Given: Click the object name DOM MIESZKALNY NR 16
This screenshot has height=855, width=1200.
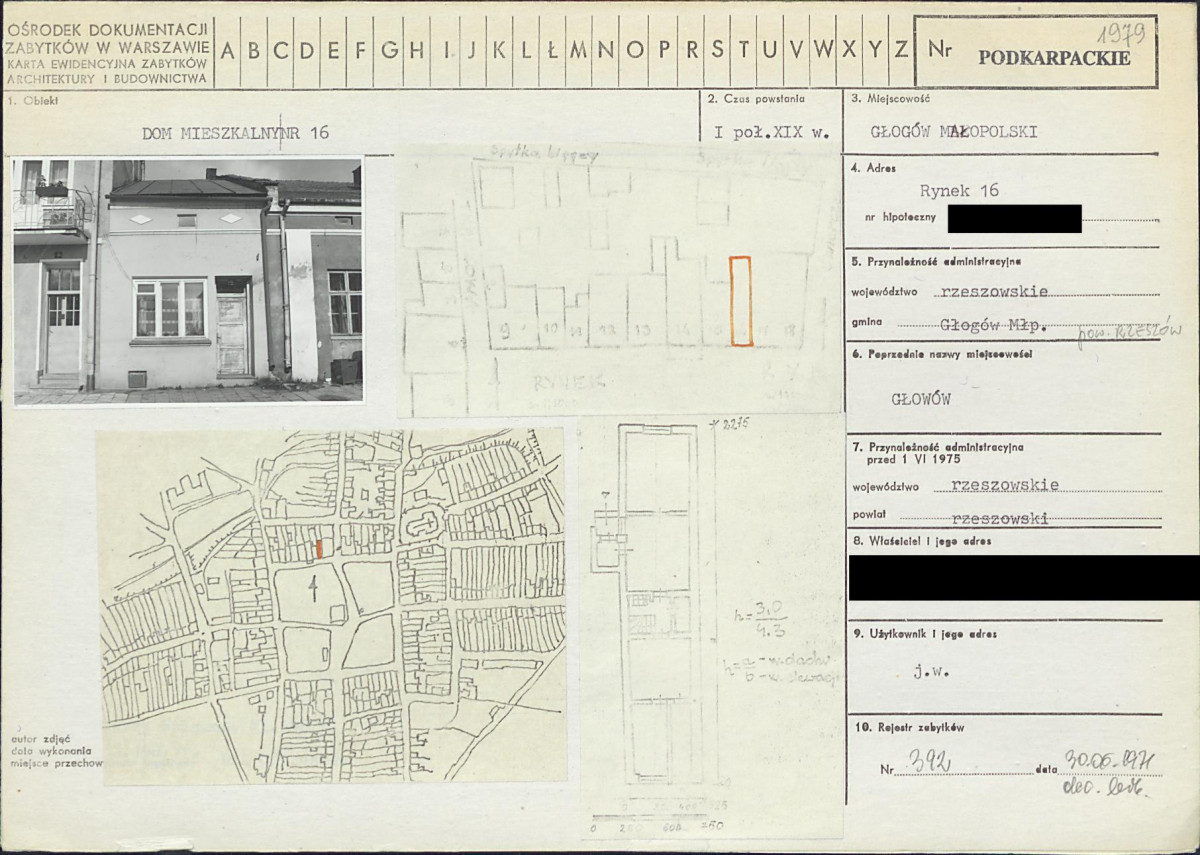Looking at the screenshot, I should click(235, 132).
